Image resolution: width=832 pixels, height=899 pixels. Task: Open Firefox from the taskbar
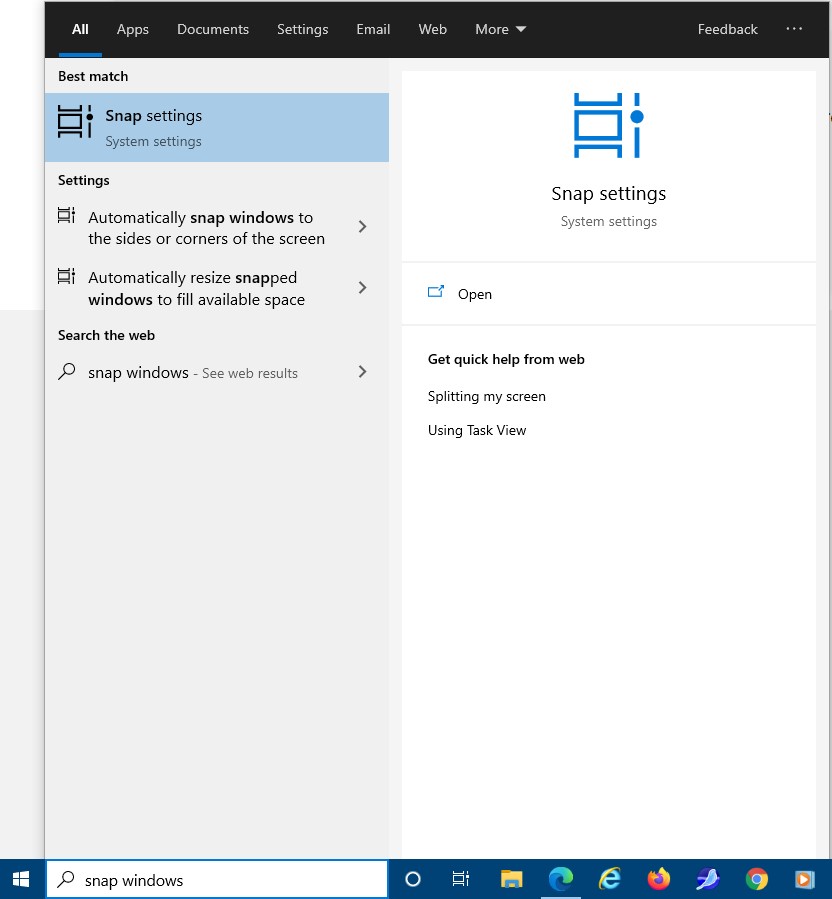click(658, 879)
